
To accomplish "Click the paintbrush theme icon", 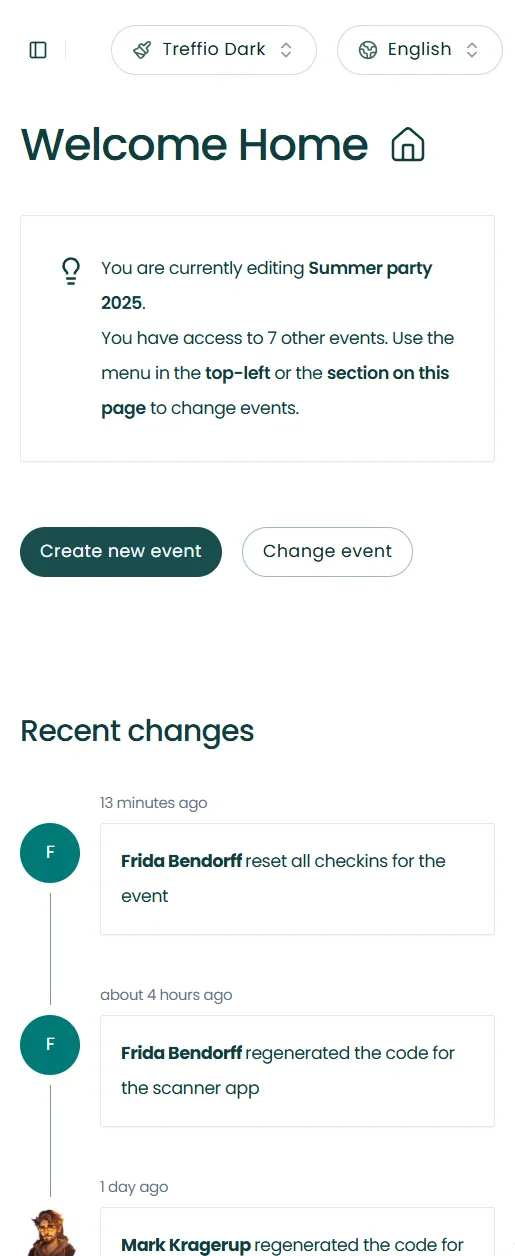I will click(x=143, y=50).
